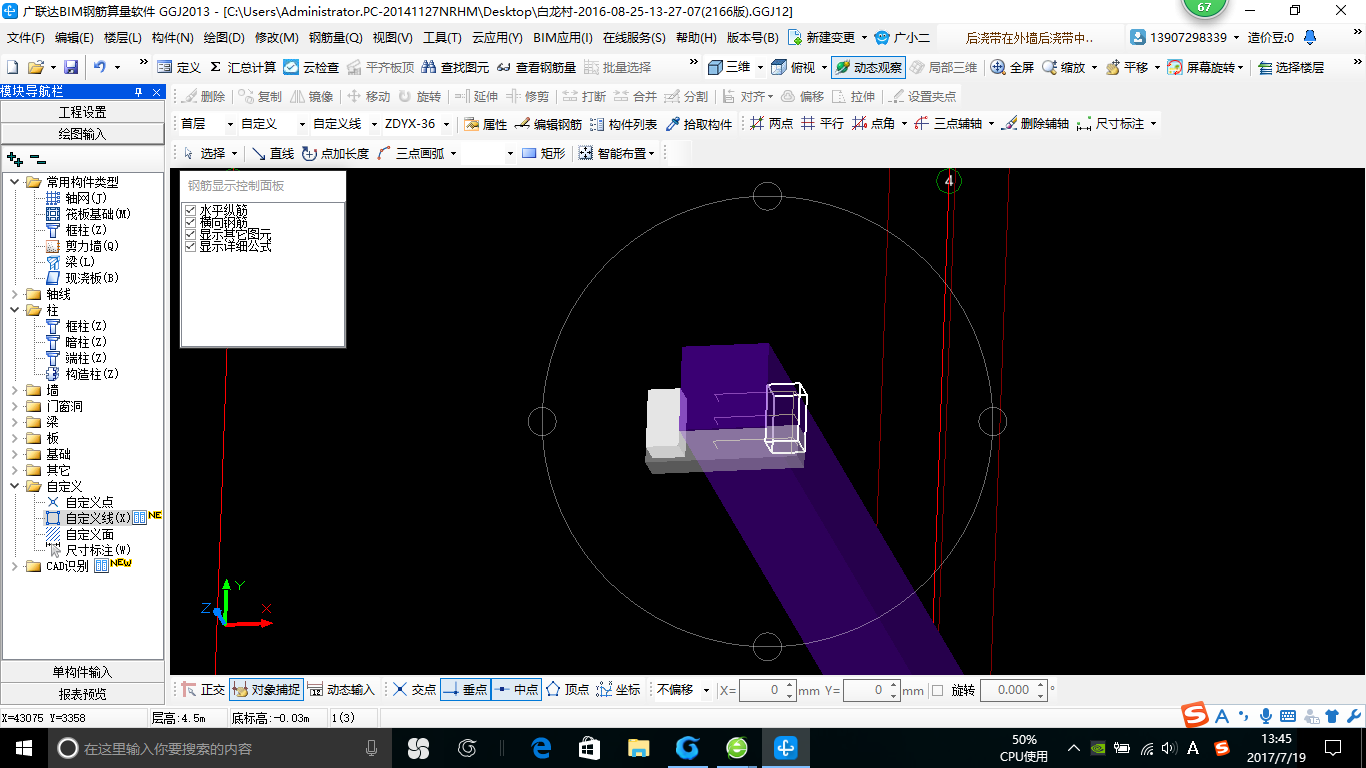Toggle 显示详细公式 checkbox
The image size is (1366, 768).
tap(191, 246)
